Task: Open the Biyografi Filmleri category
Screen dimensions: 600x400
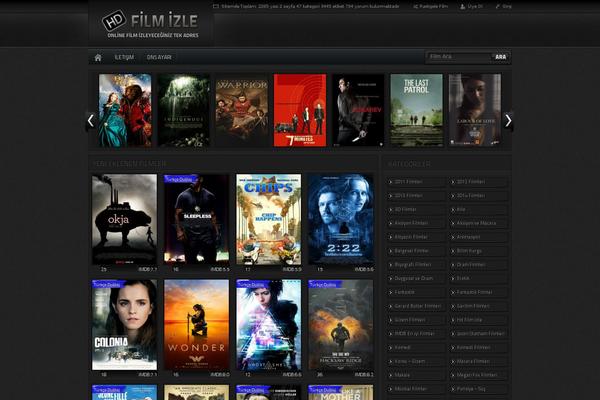Action: point(416,264)
